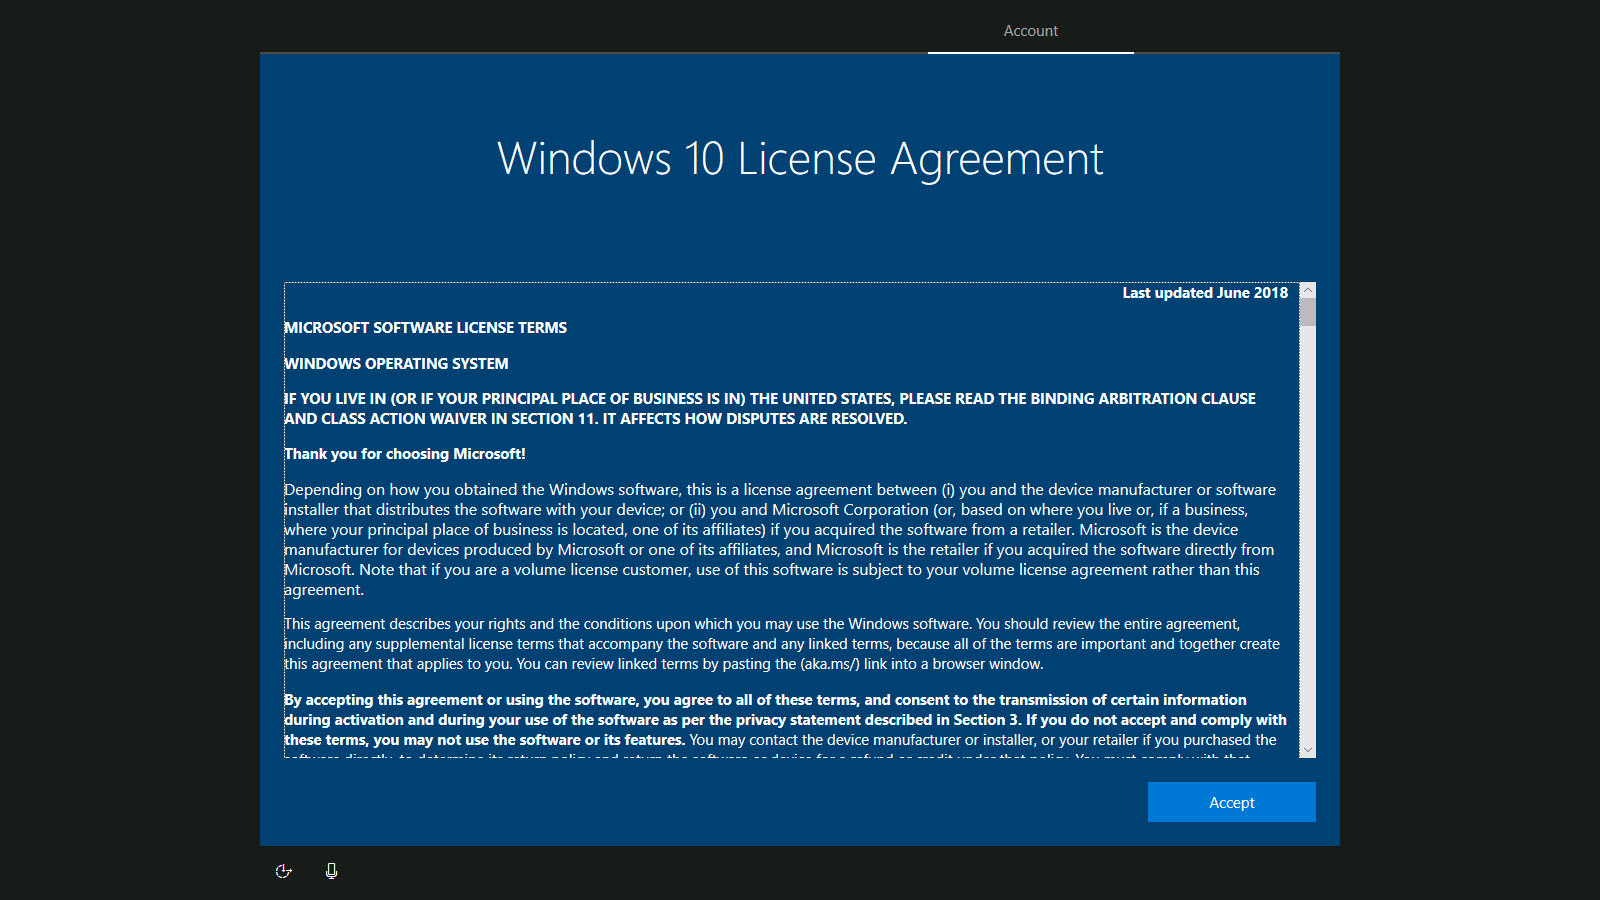Click the scrollbar up arrow

(x=1307, y=290)
